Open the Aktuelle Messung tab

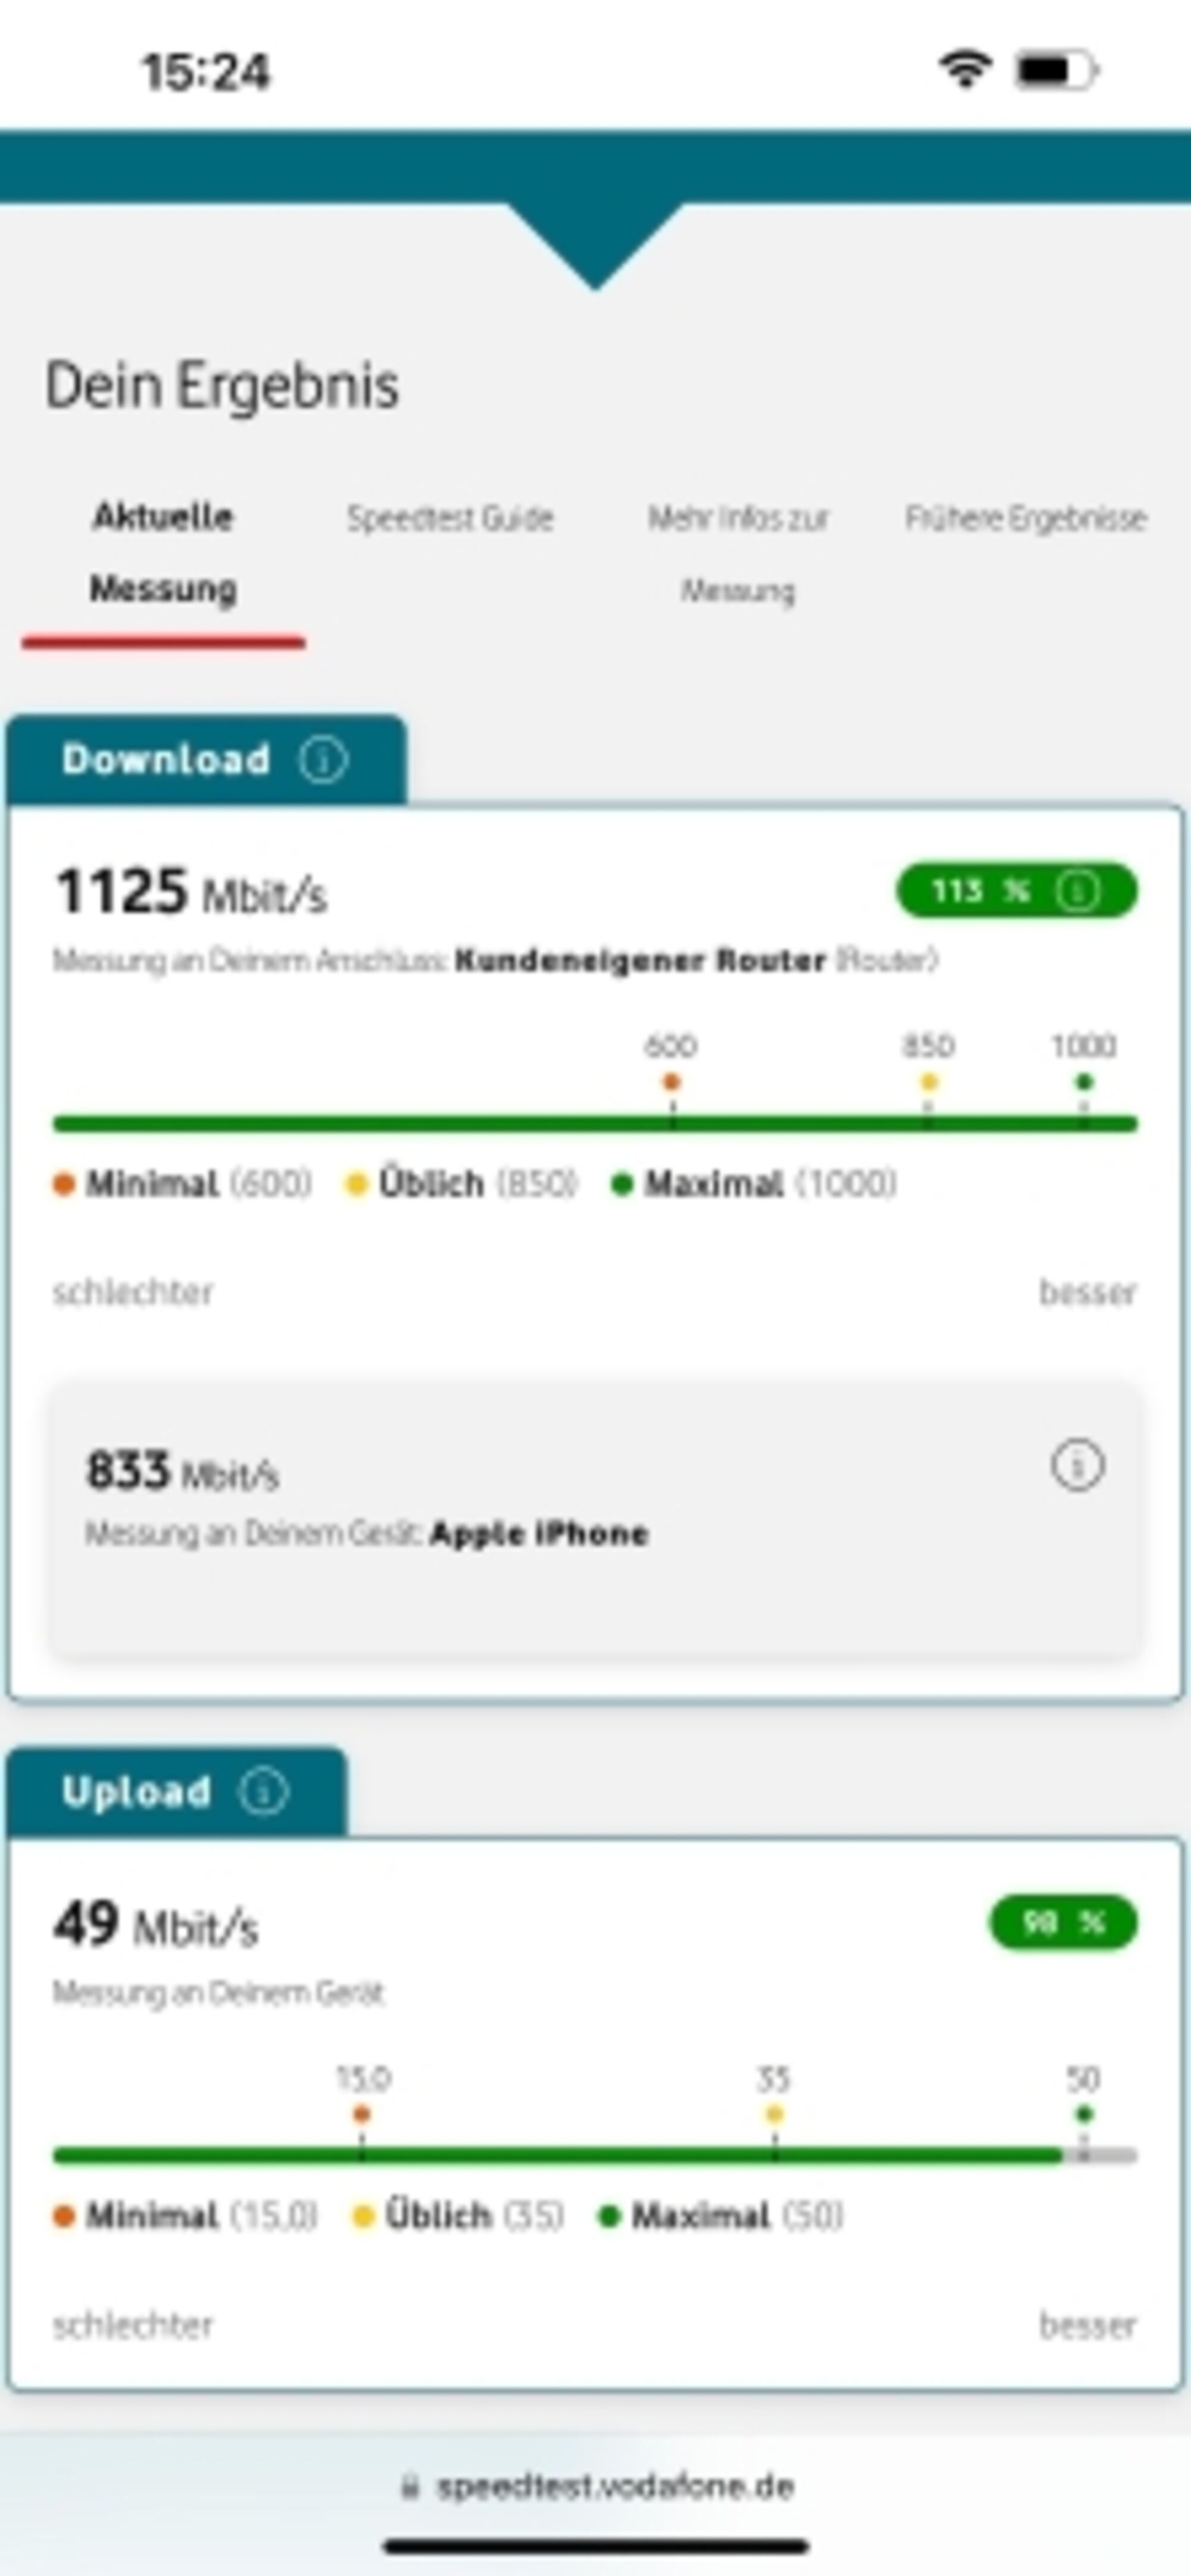(164, 553)
